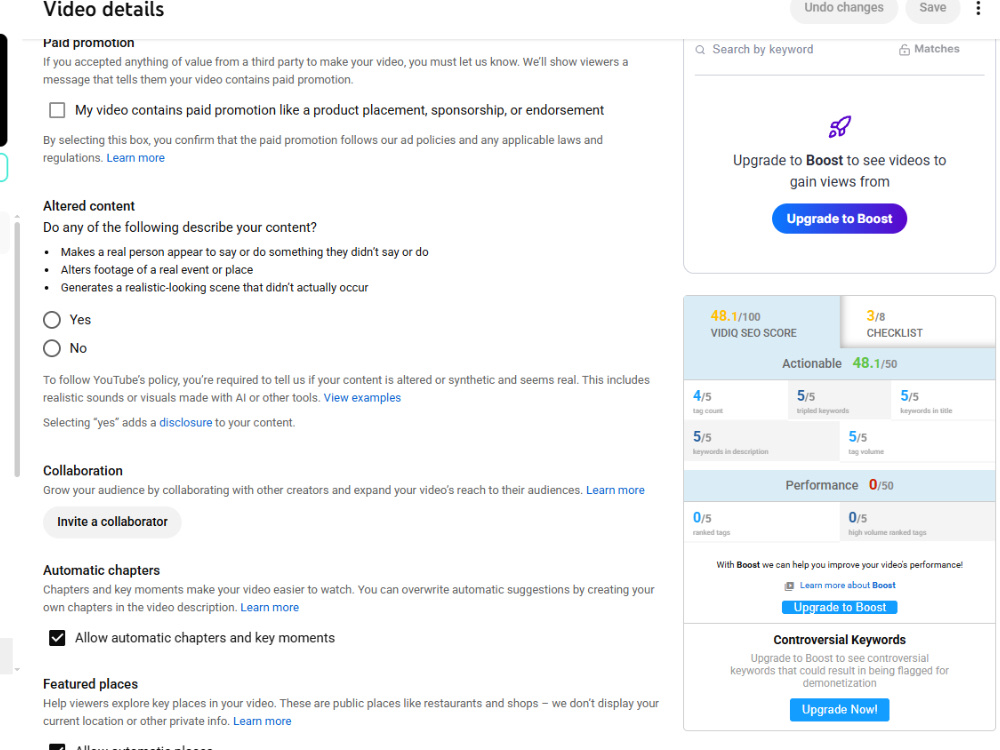1000x750 pixels.
Task: Click the Actionable 48.1/50 header
Action: pos(839,364)
